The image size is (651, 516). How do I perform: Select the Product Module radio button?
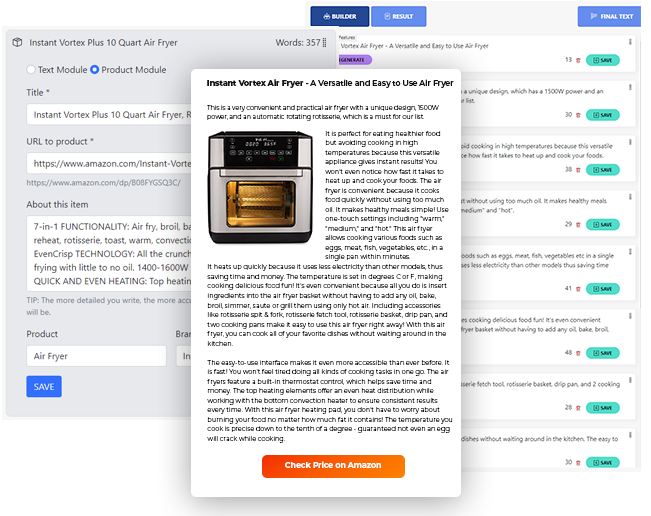coord(95,70)
